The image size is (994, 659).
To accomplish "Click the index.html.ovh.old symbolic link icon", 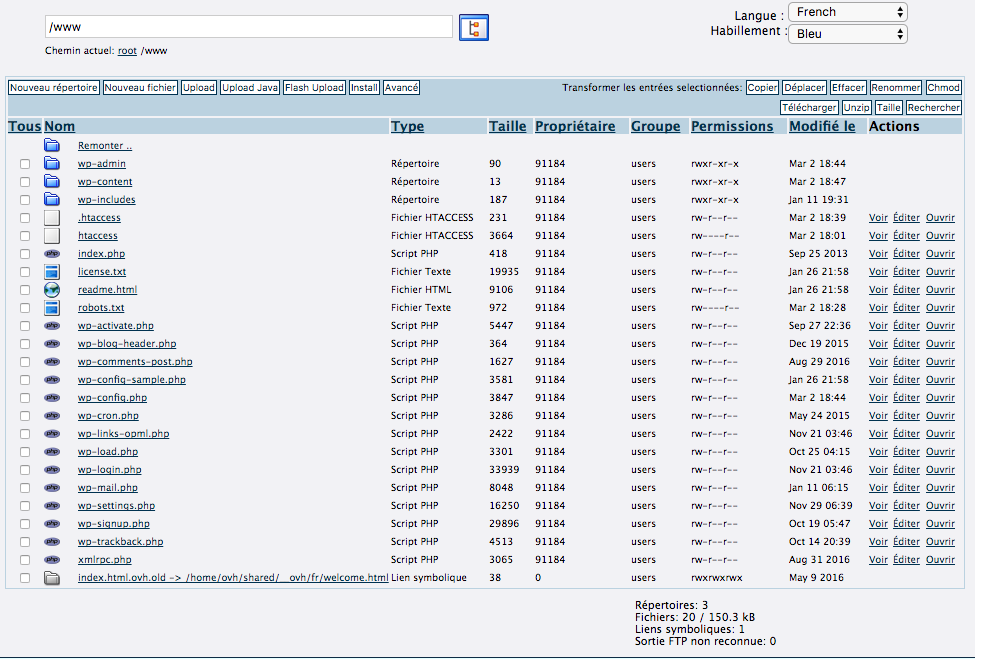I will [x=52, y=578].
